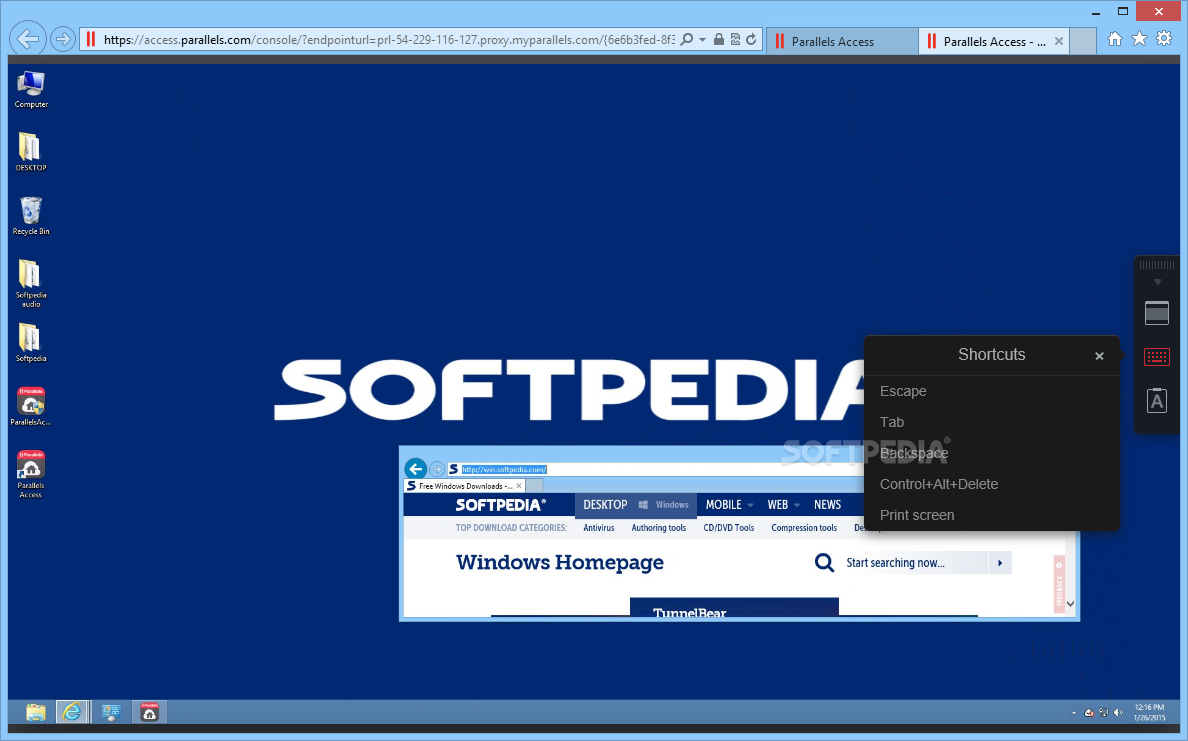Open the browser Home page icon
The image size is (1188, 741).
point(1115,39)
